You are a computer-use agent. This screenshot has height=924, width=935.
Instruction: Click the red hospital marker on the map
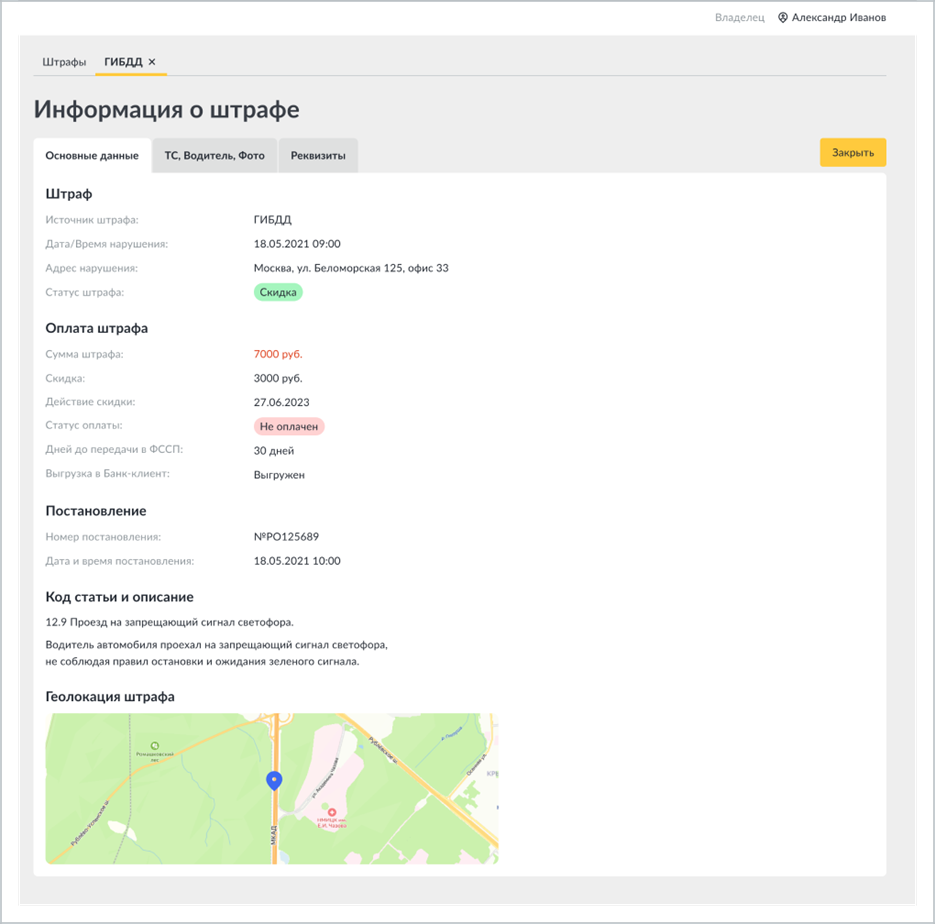click(x=332, y=812)
